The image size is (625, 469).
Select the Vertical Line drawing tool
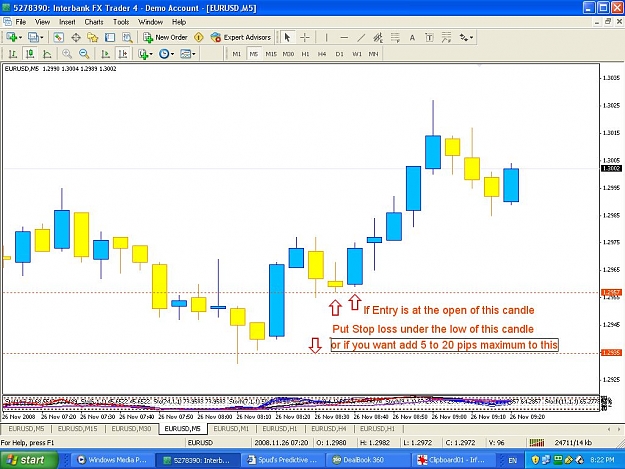point(326,37)
